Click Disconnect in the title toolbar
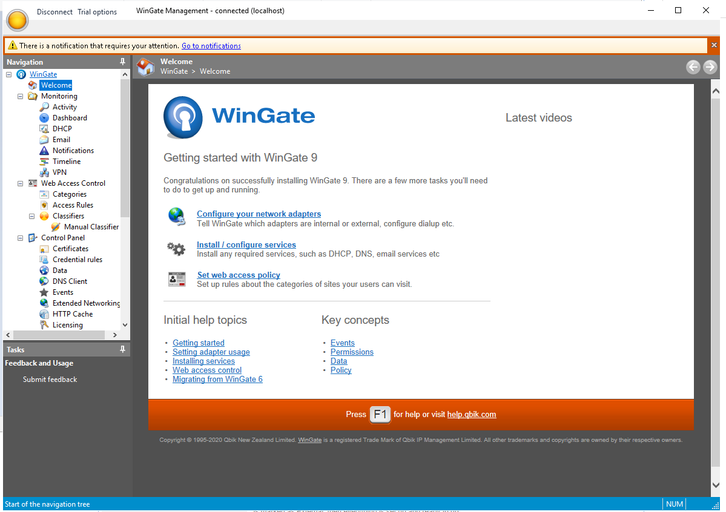The height and width of the screenshot is (512, 726). (x=55, y=12)
